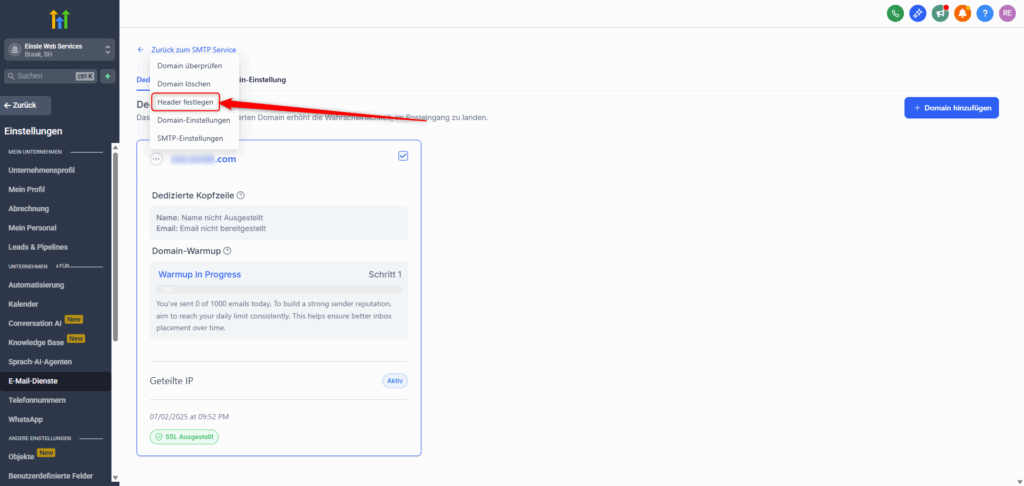1024x486 pixels.
Task: Open the blurred .com domain link
Action: pyautogui.click(x=203, y=159)
